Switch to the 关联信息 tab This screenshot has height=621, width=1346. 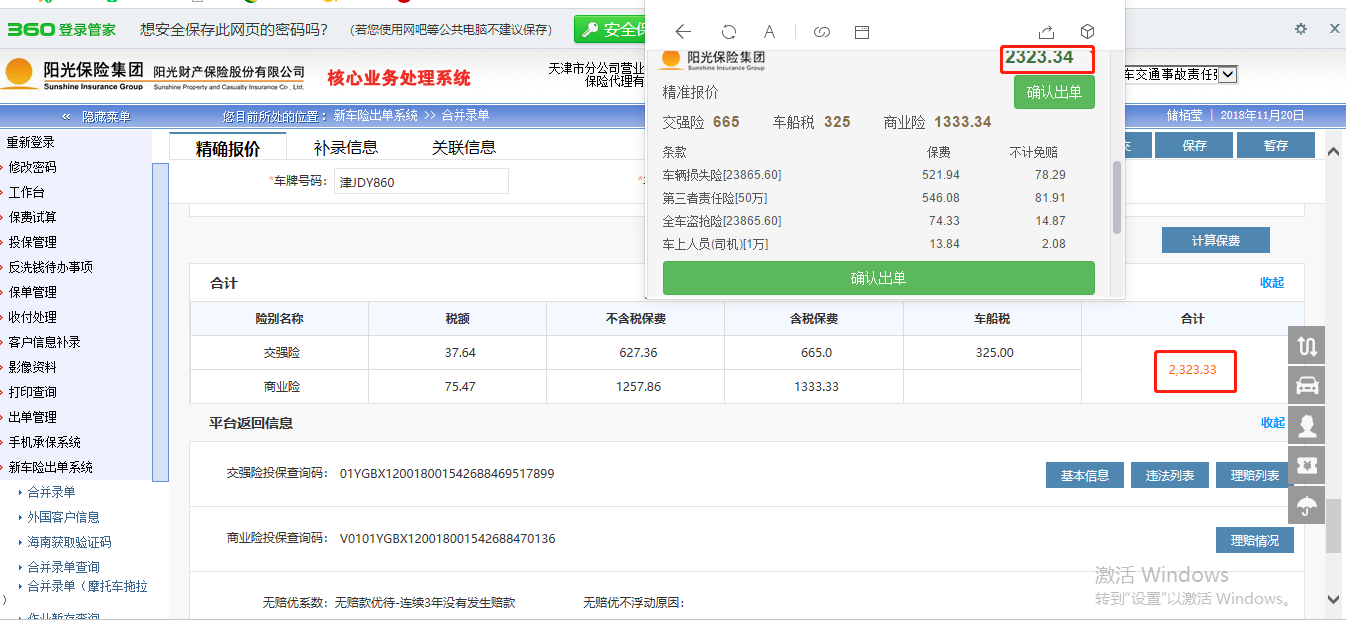(464, 148)
